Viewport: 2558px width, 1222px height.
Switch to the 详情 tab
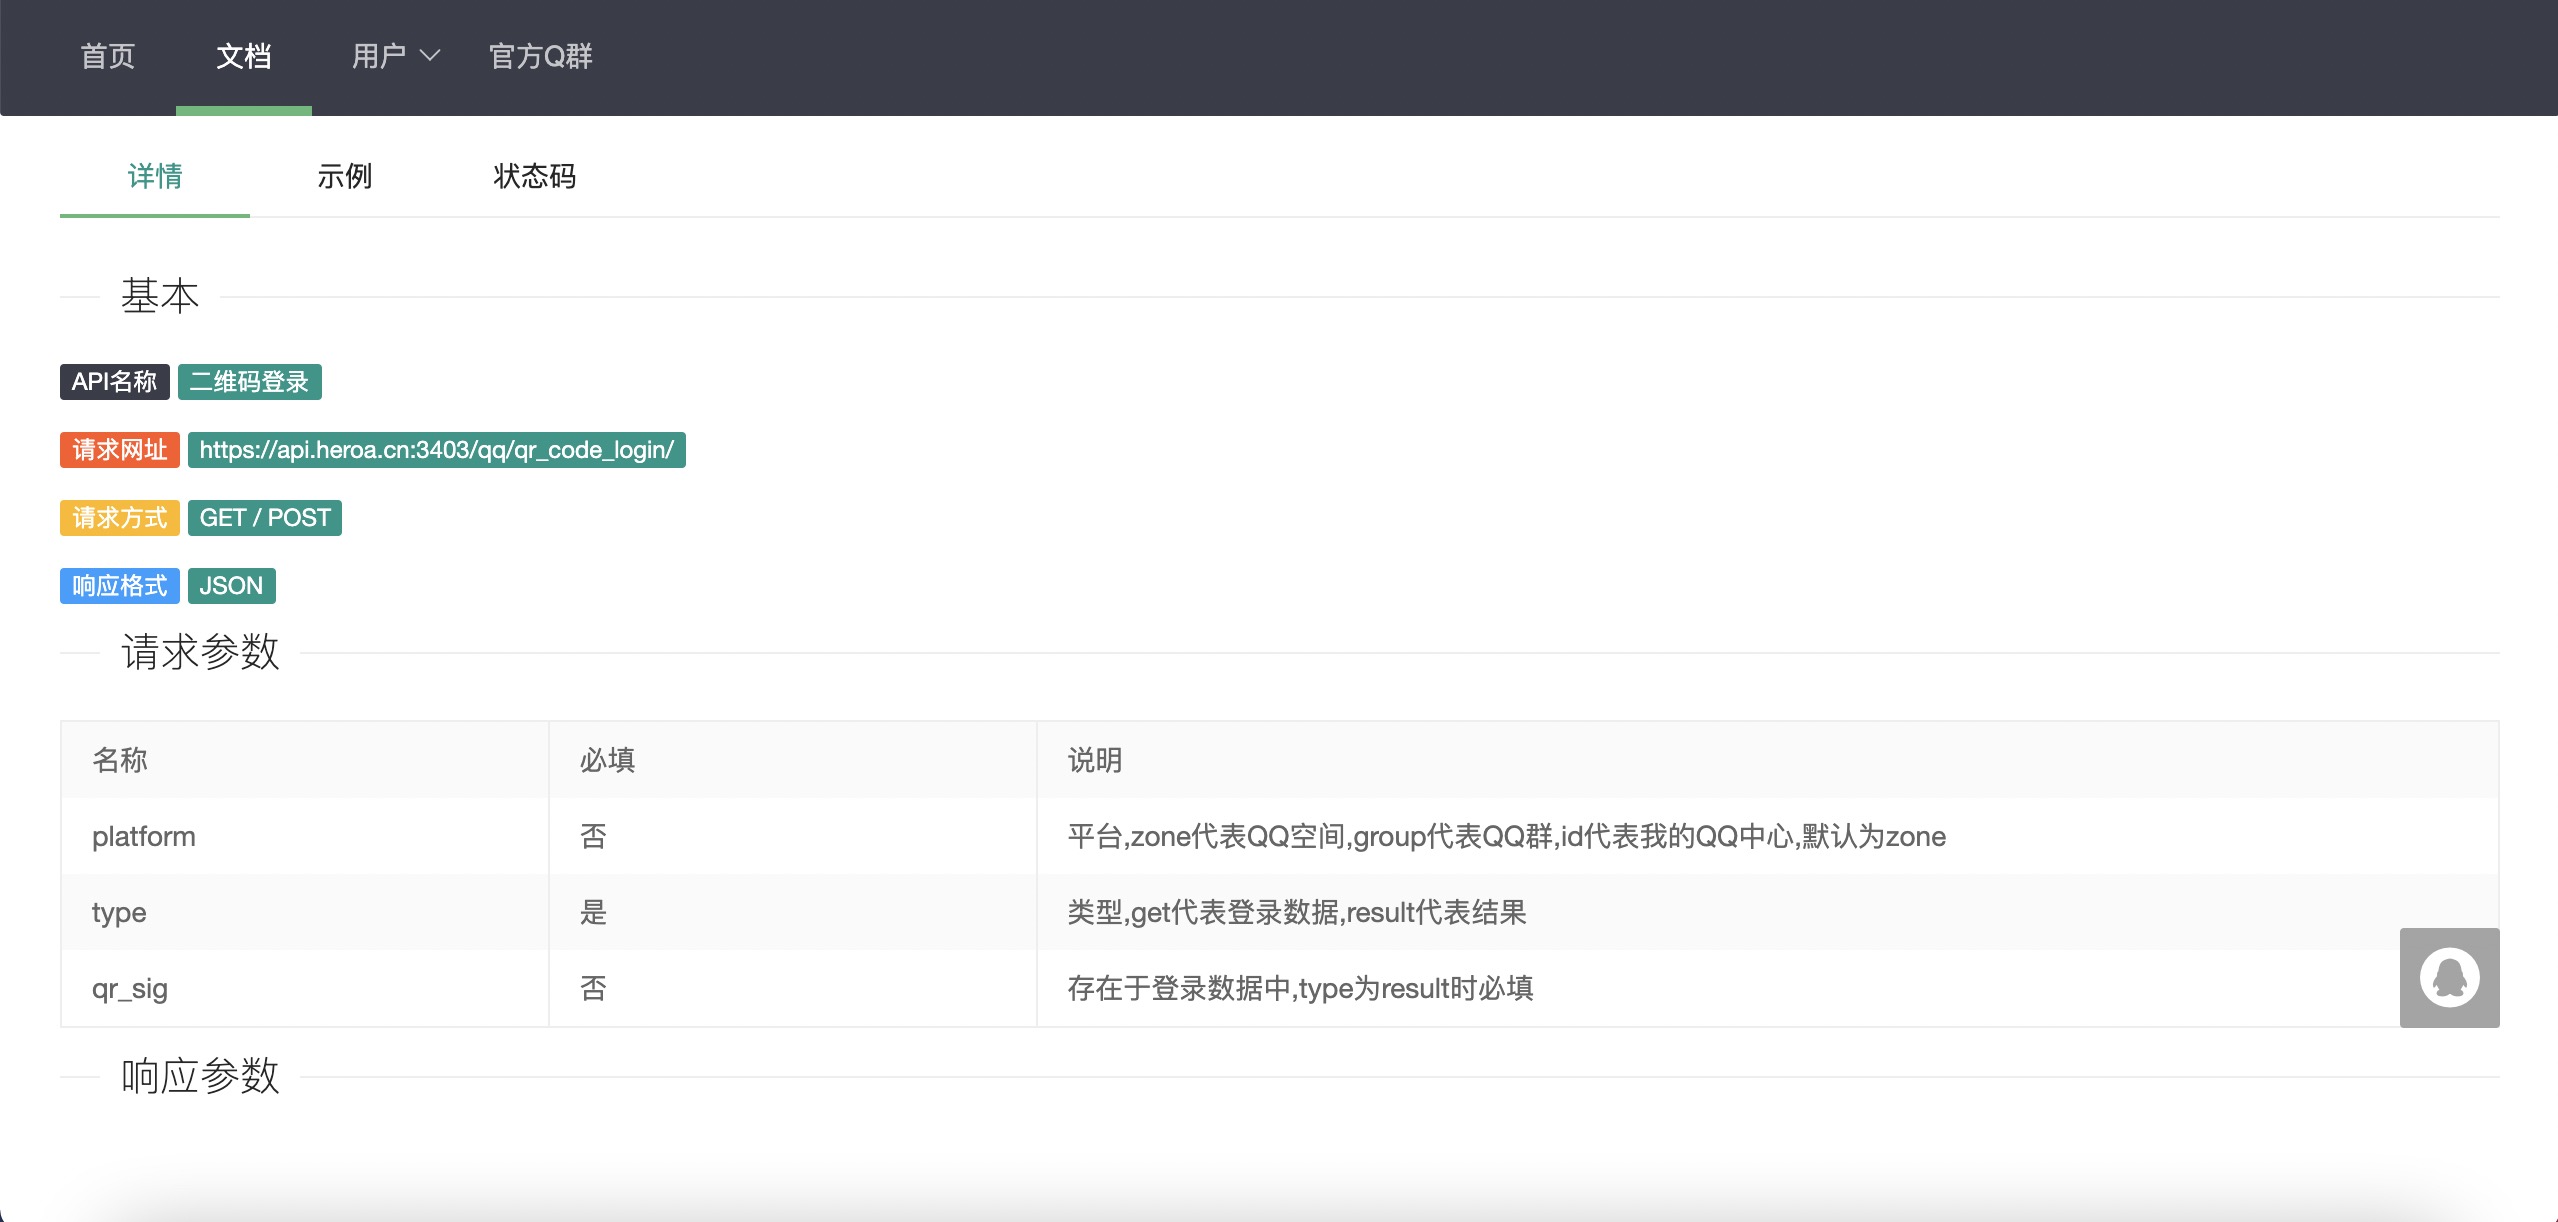click(x=155, y=176)
